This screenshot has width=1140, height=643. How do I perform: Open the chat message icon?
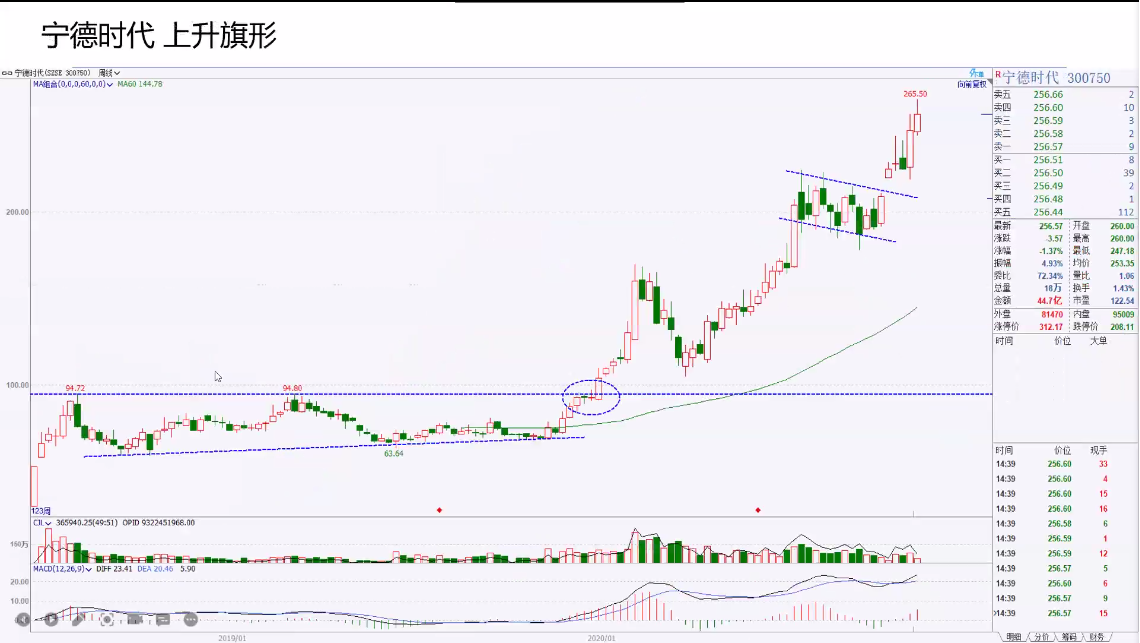click(163, 620)
